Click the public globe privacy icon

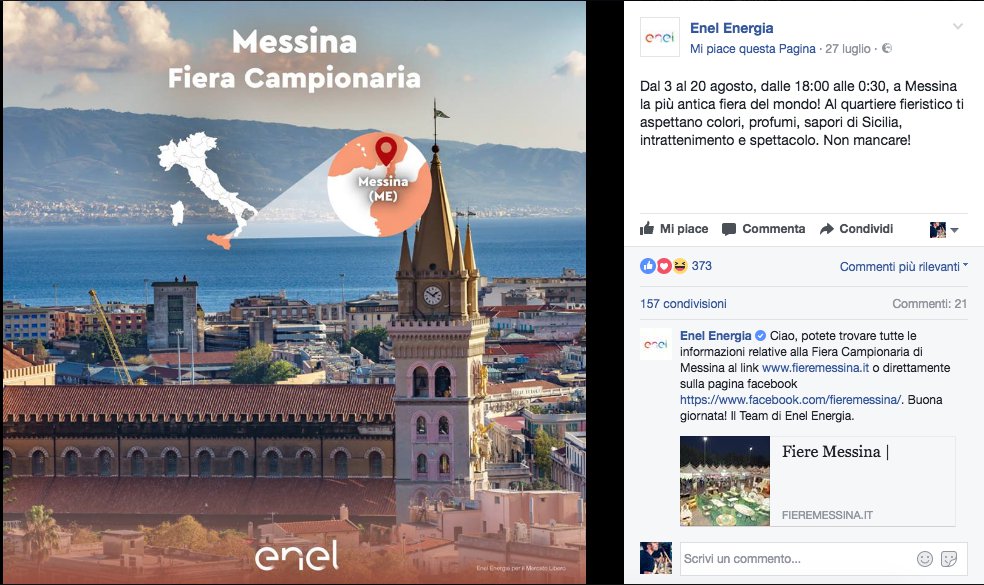pyautogui.click(x=887, y=48)
